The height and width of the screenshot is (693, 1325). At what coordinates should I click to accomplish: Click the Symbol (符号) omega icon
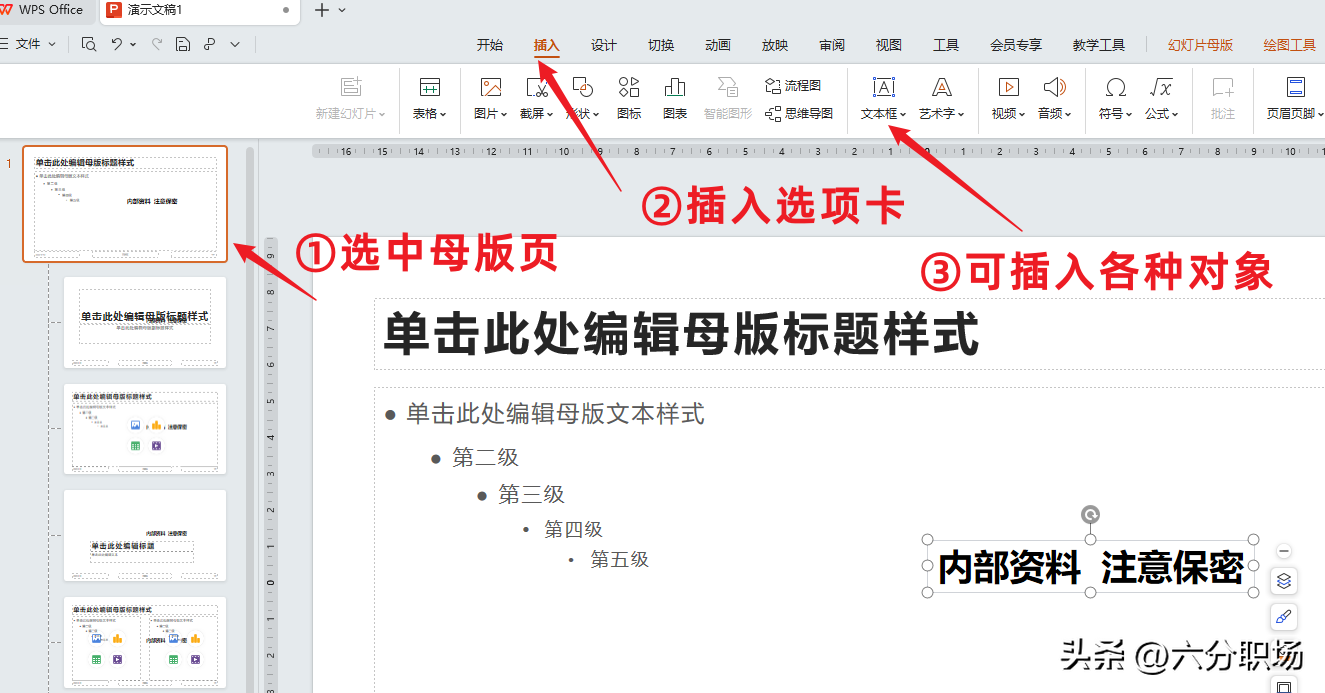click(x=1115, y=87)
